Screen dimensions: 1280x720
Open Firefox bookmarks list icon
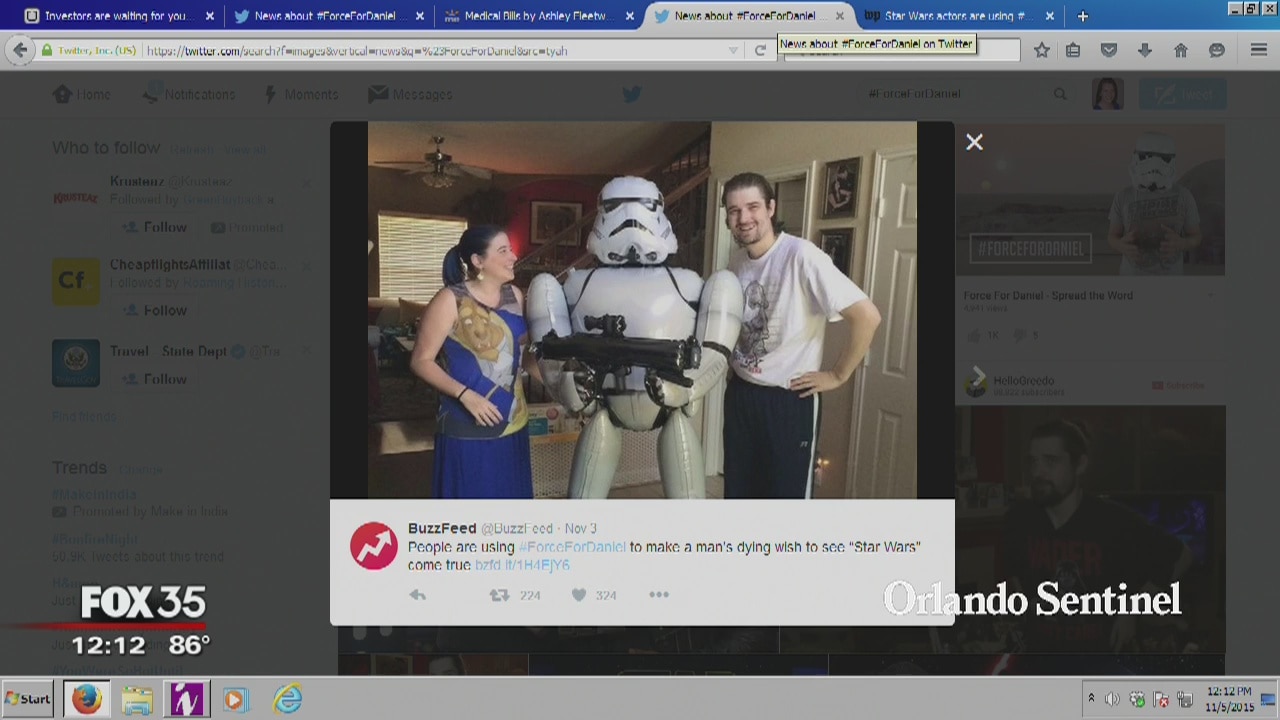tap(1073, 50)
